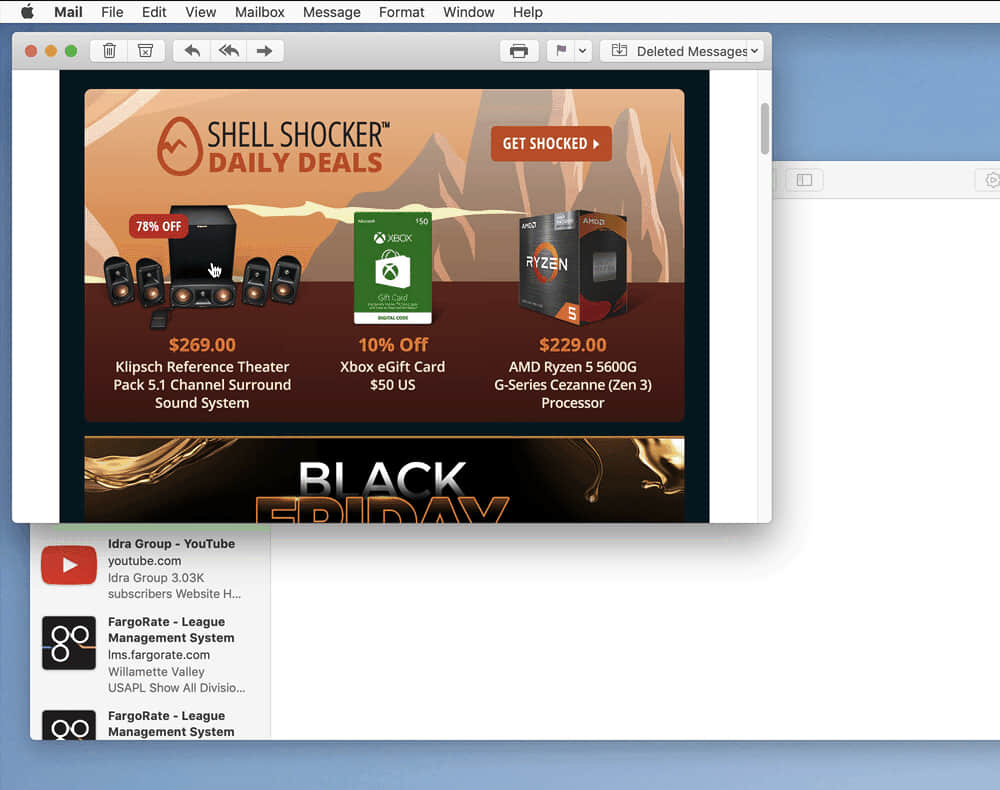Open the Window menu

pyautogui.click(x=469, y=12)
